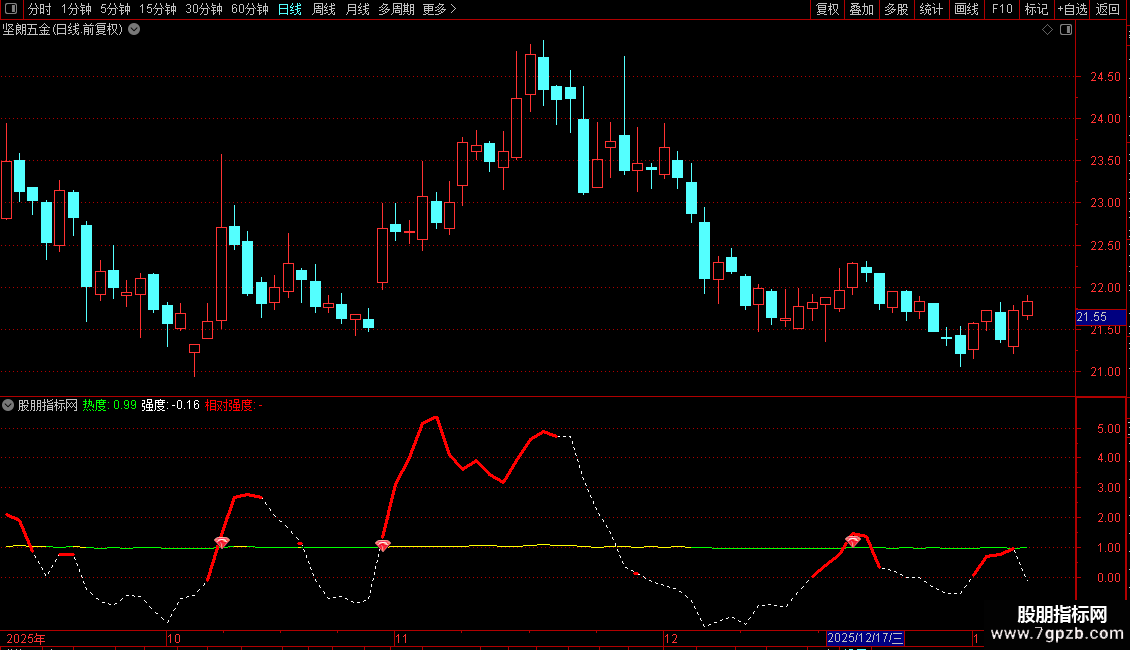Click the 坚朗五金(日线.前复权) chart title

[63, 30]
